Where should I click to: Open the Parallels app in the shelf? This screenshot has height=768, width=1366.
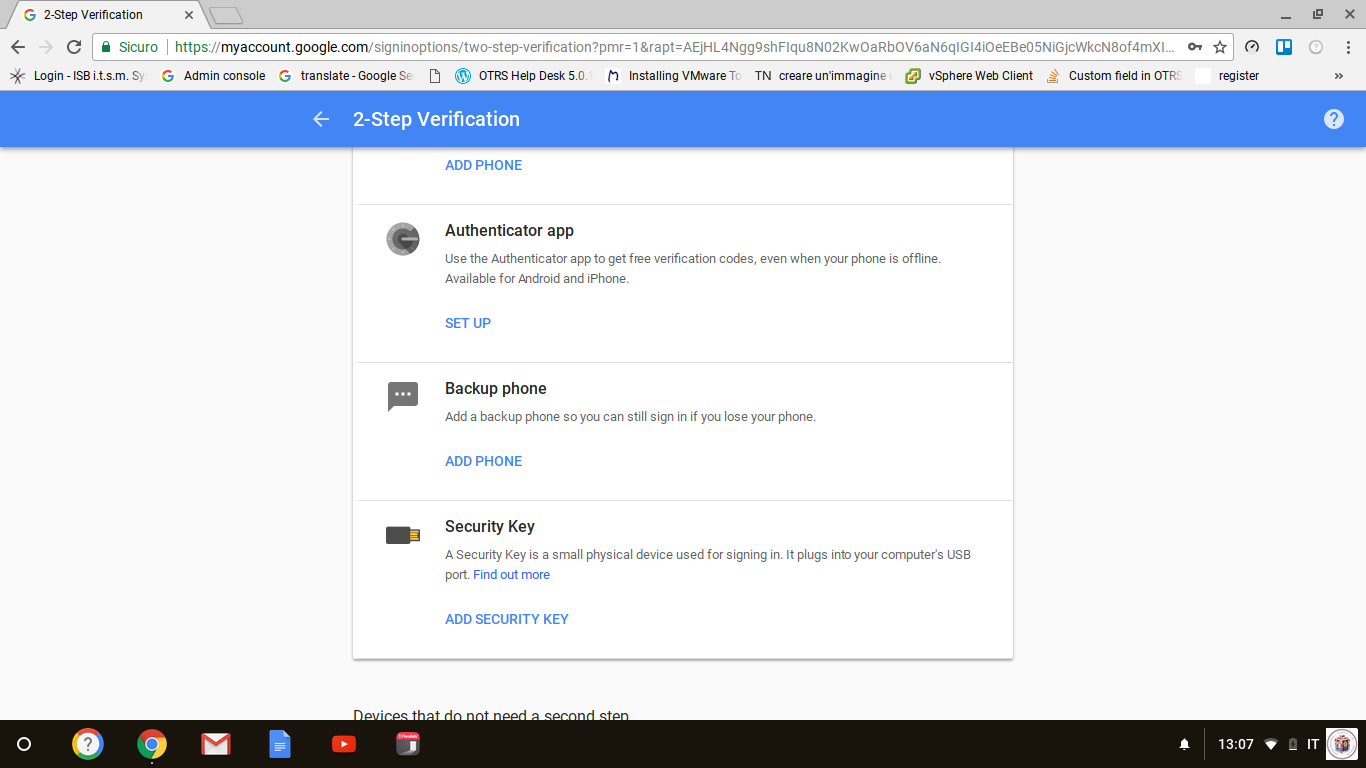click(x=408, y=744)
